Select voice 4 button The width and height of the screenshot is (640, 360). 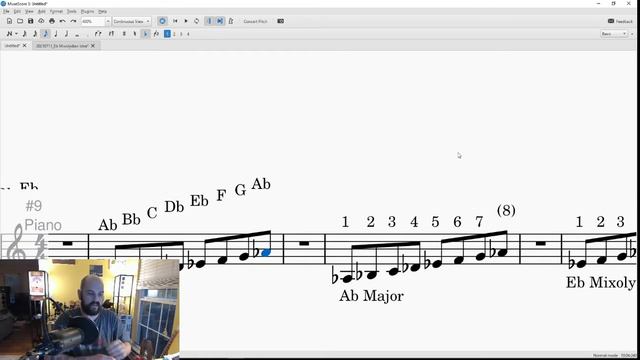pos(188,34)
